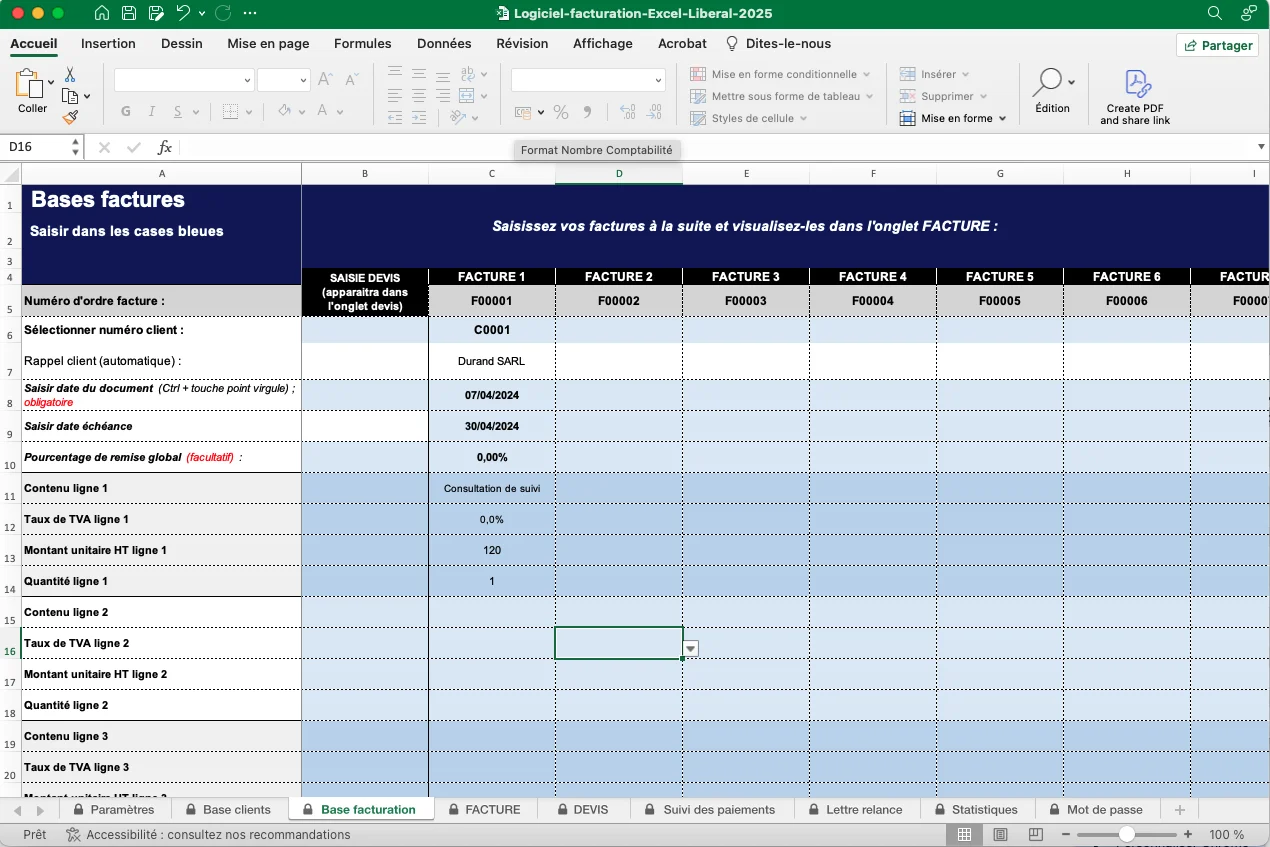This screenshot has width=1270, height=847.
Task: Click the insert function fx icon
Action: (x=165, y=147)
